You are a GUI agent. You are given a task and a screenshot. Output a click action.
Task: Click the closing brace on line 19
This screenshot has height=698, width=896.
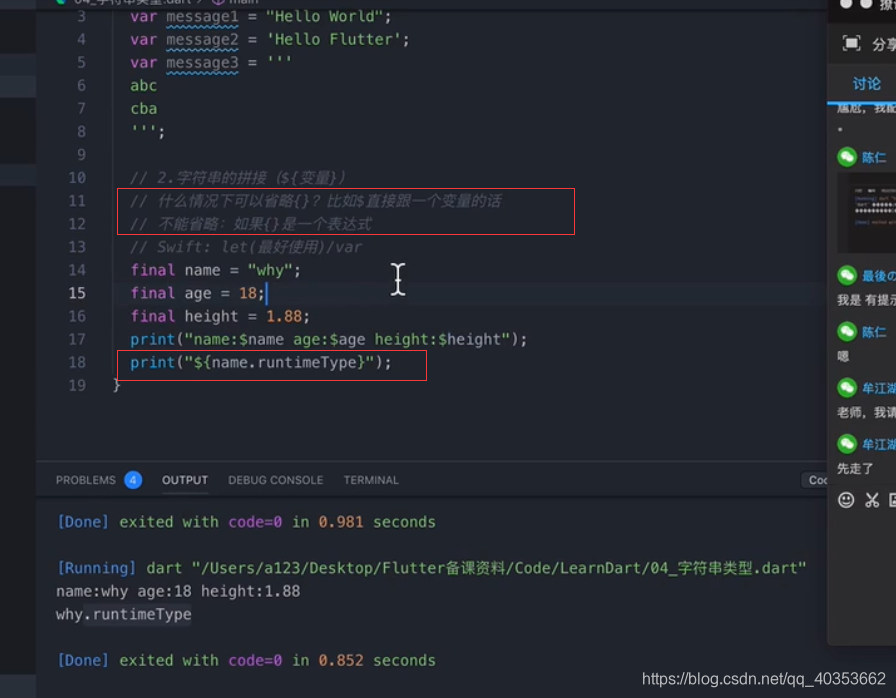pos(117,386)
